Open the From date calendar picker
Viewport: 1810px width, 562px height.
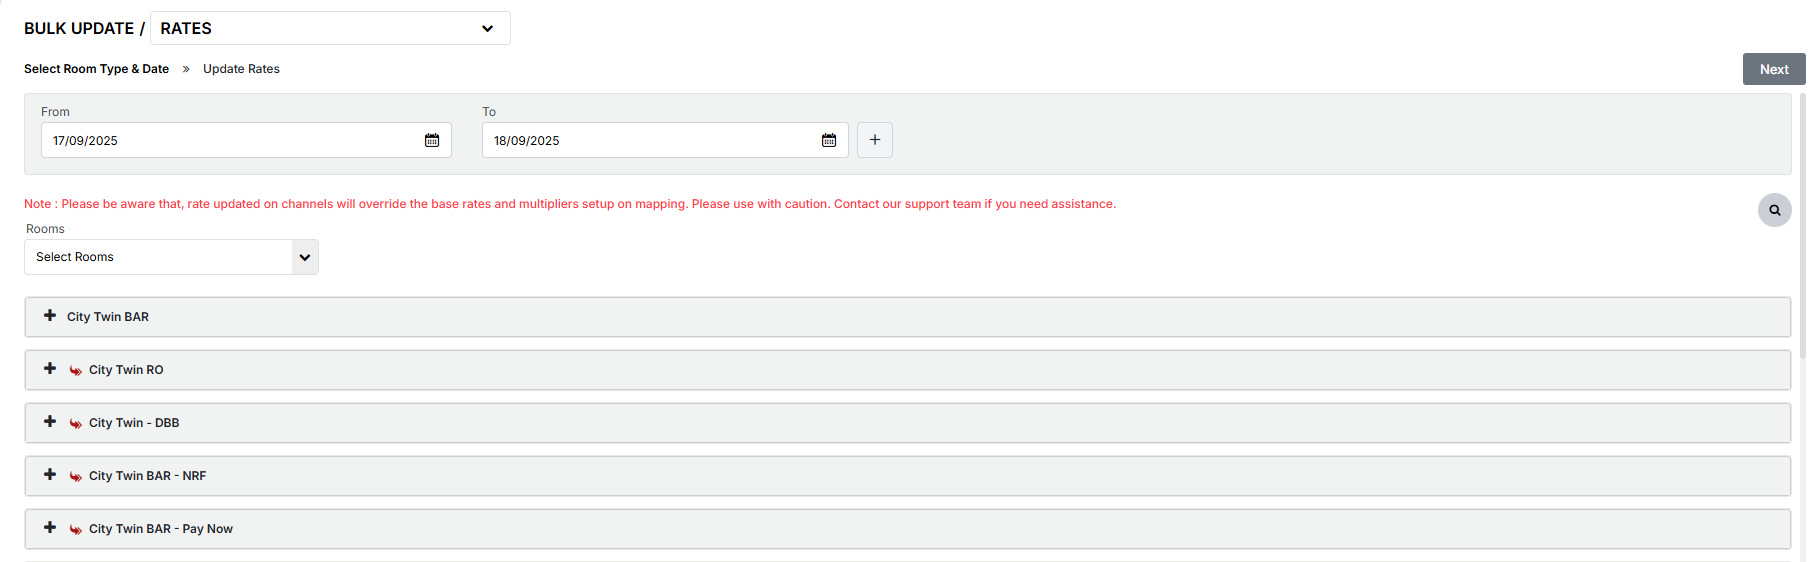click(432, 141)
